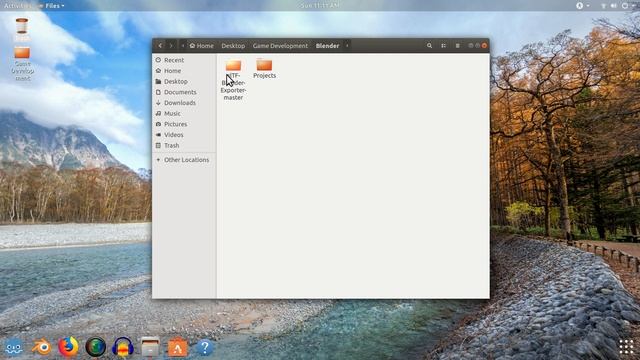Open the accessibility menu in top bar

coord(582,6)
